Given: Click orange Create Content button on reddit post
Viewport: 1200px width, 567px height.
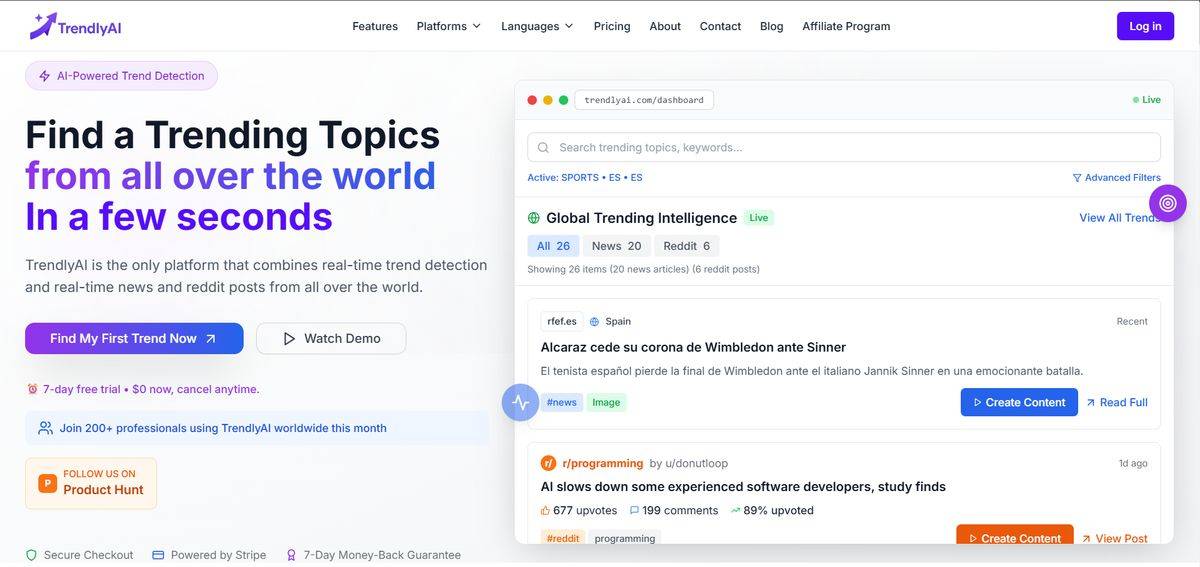Looking at the screenshot, I should pyautogui.click(x=1014, y=536).
